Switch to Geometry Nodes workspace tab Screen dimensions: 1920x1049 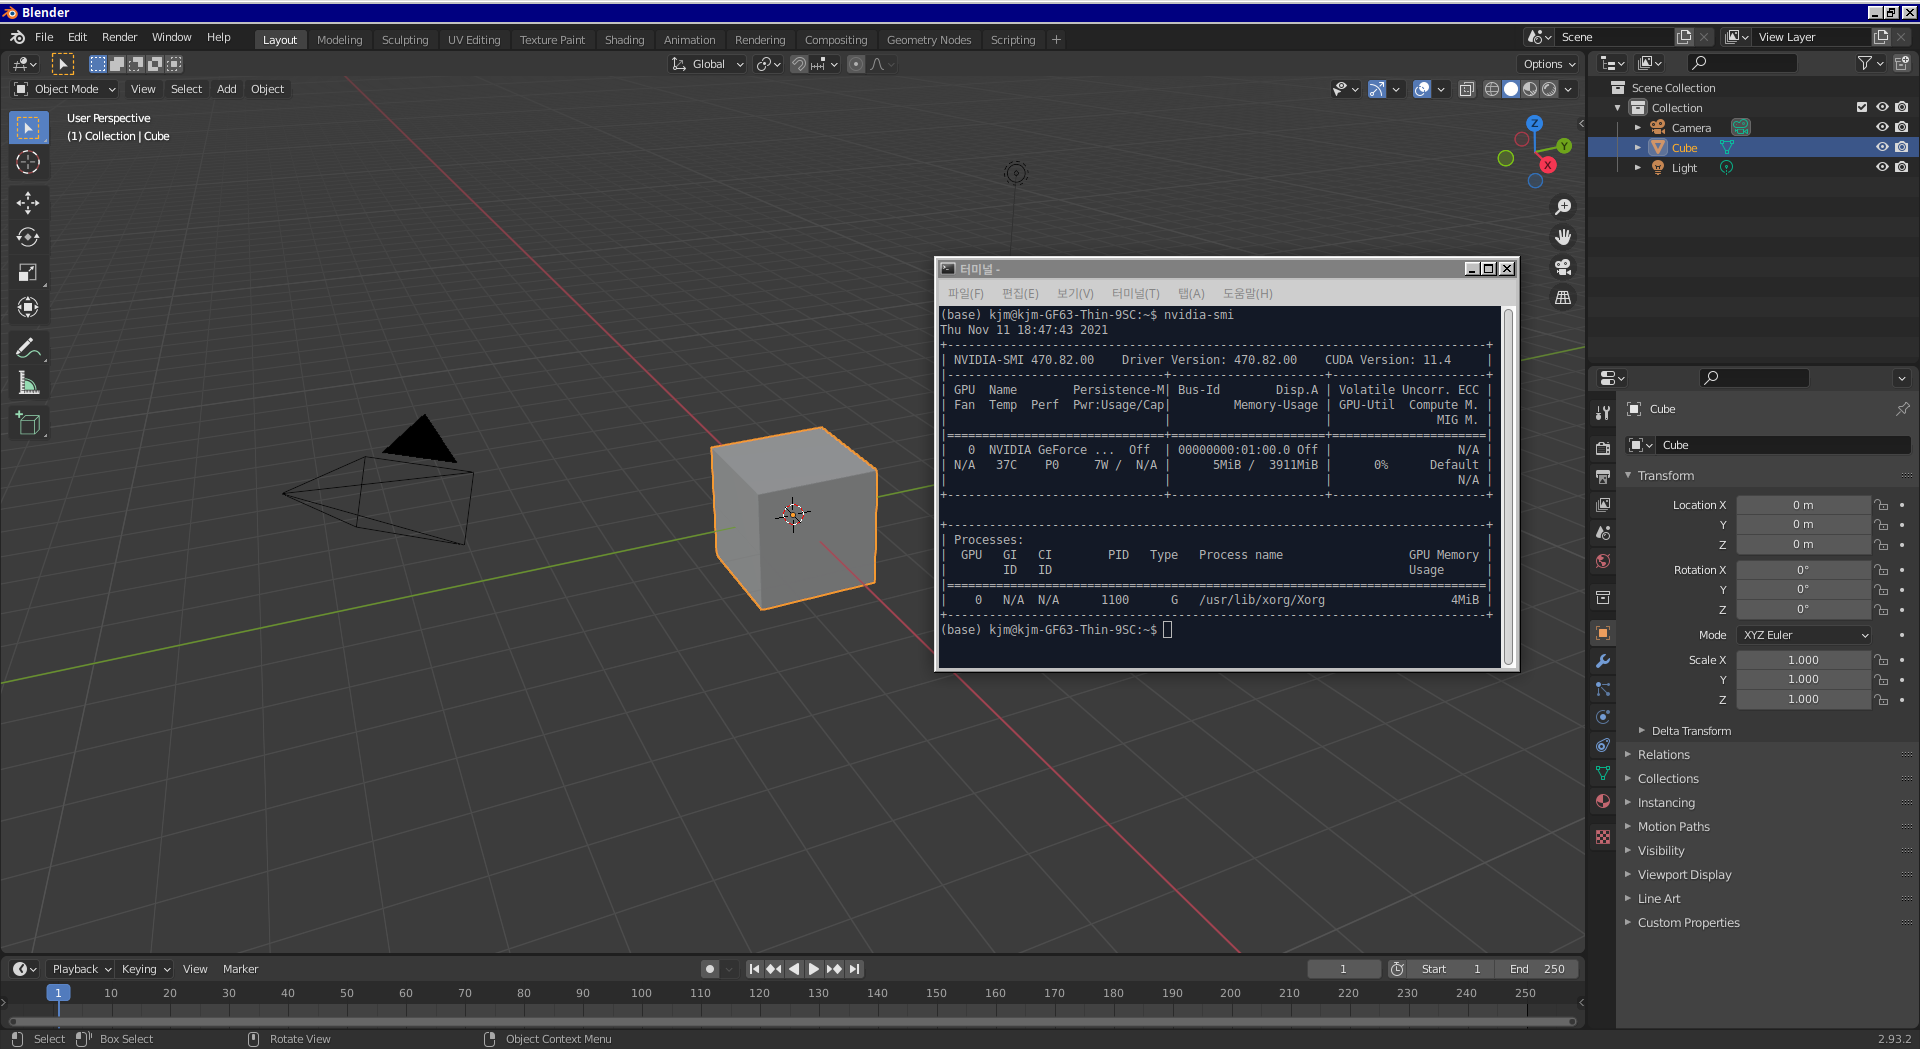929,40
